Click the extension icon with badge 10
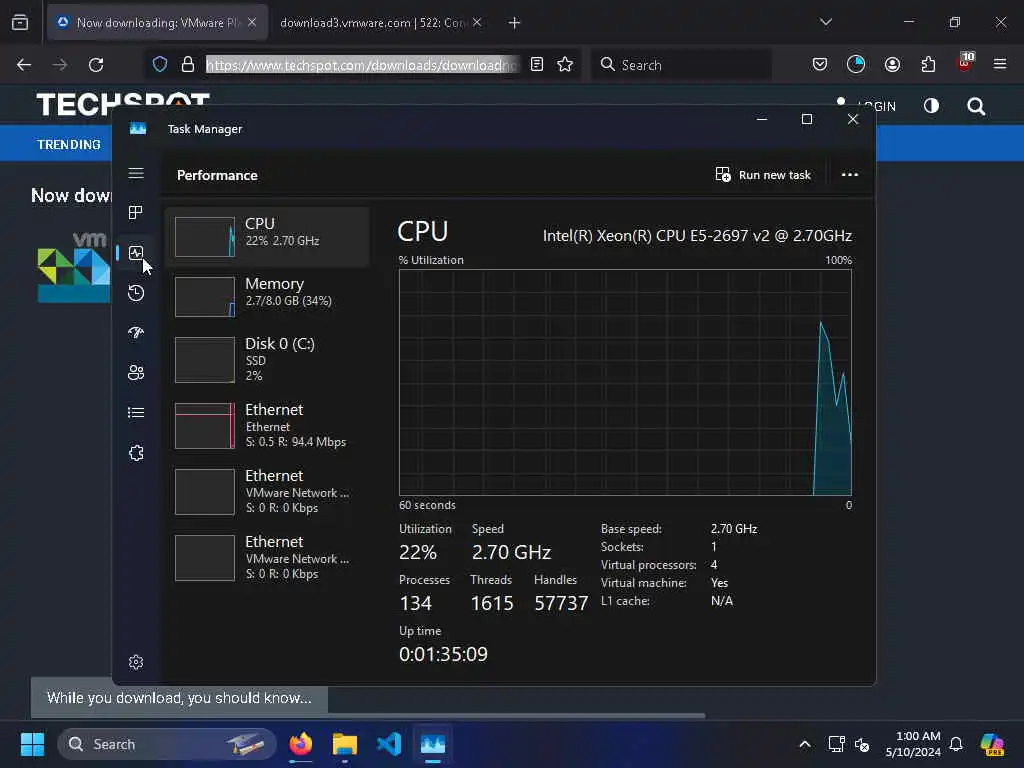The image size is (1024, 768). point(965,63)
